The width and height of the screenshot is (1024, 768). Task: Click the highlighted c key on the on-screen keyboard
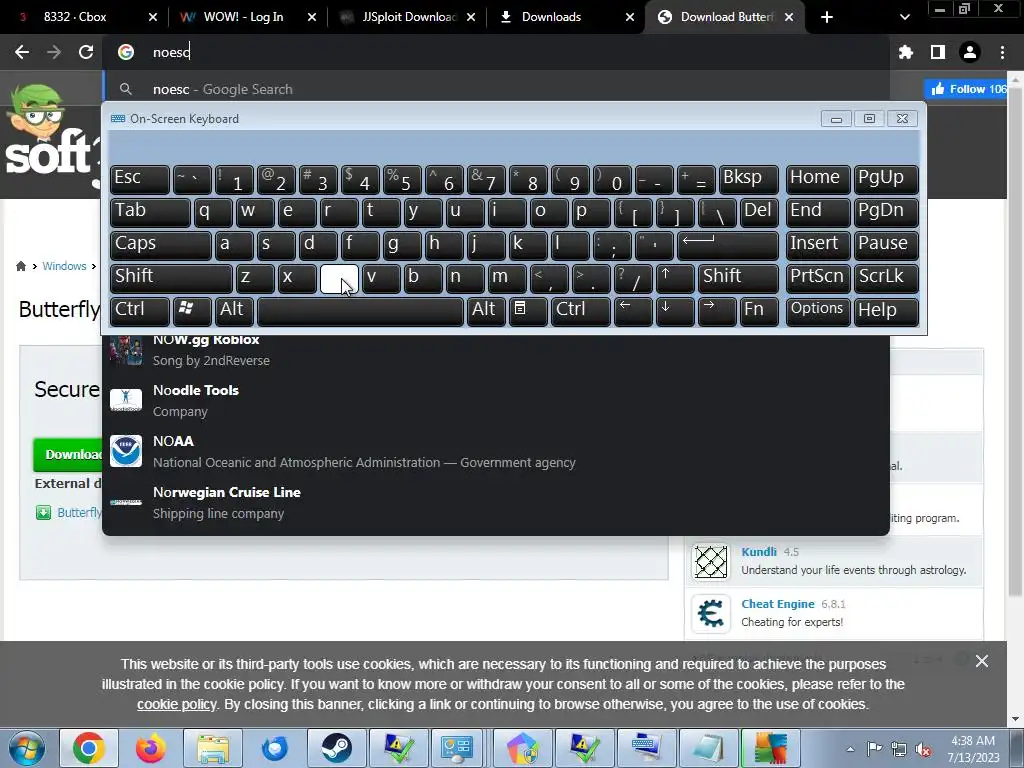339,278
